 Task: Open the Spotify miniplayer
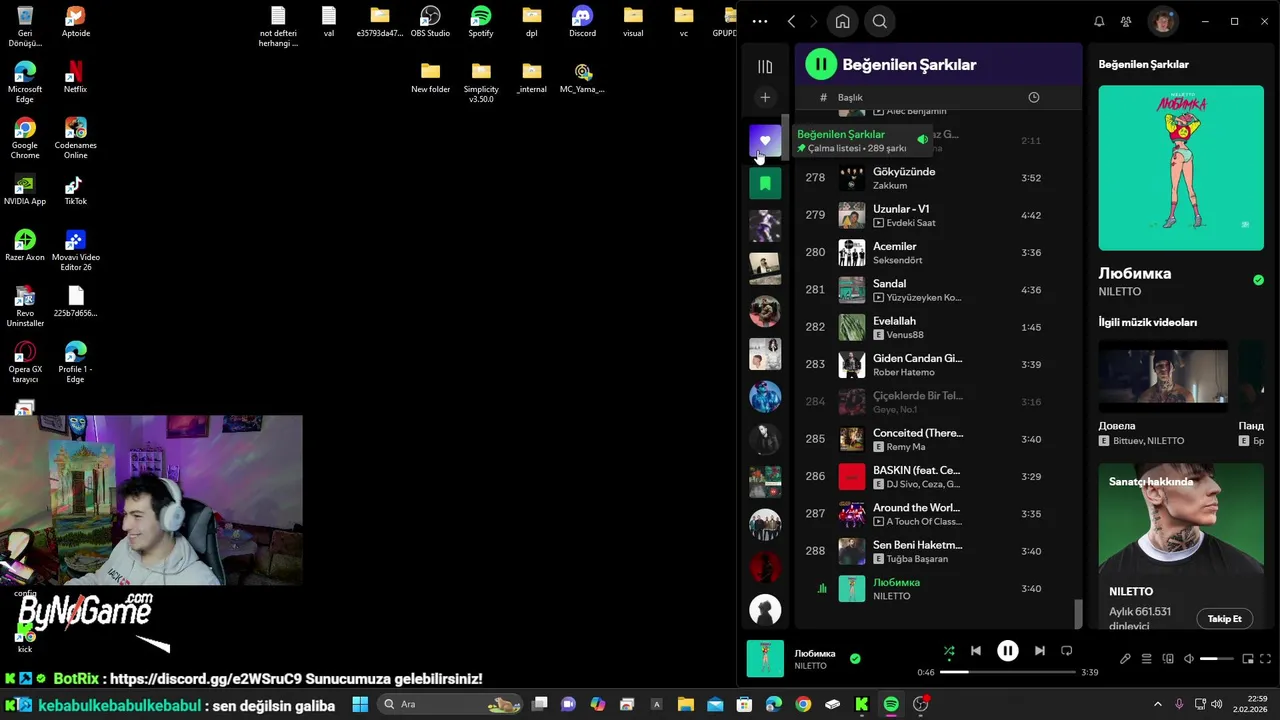coord(1247,659)
